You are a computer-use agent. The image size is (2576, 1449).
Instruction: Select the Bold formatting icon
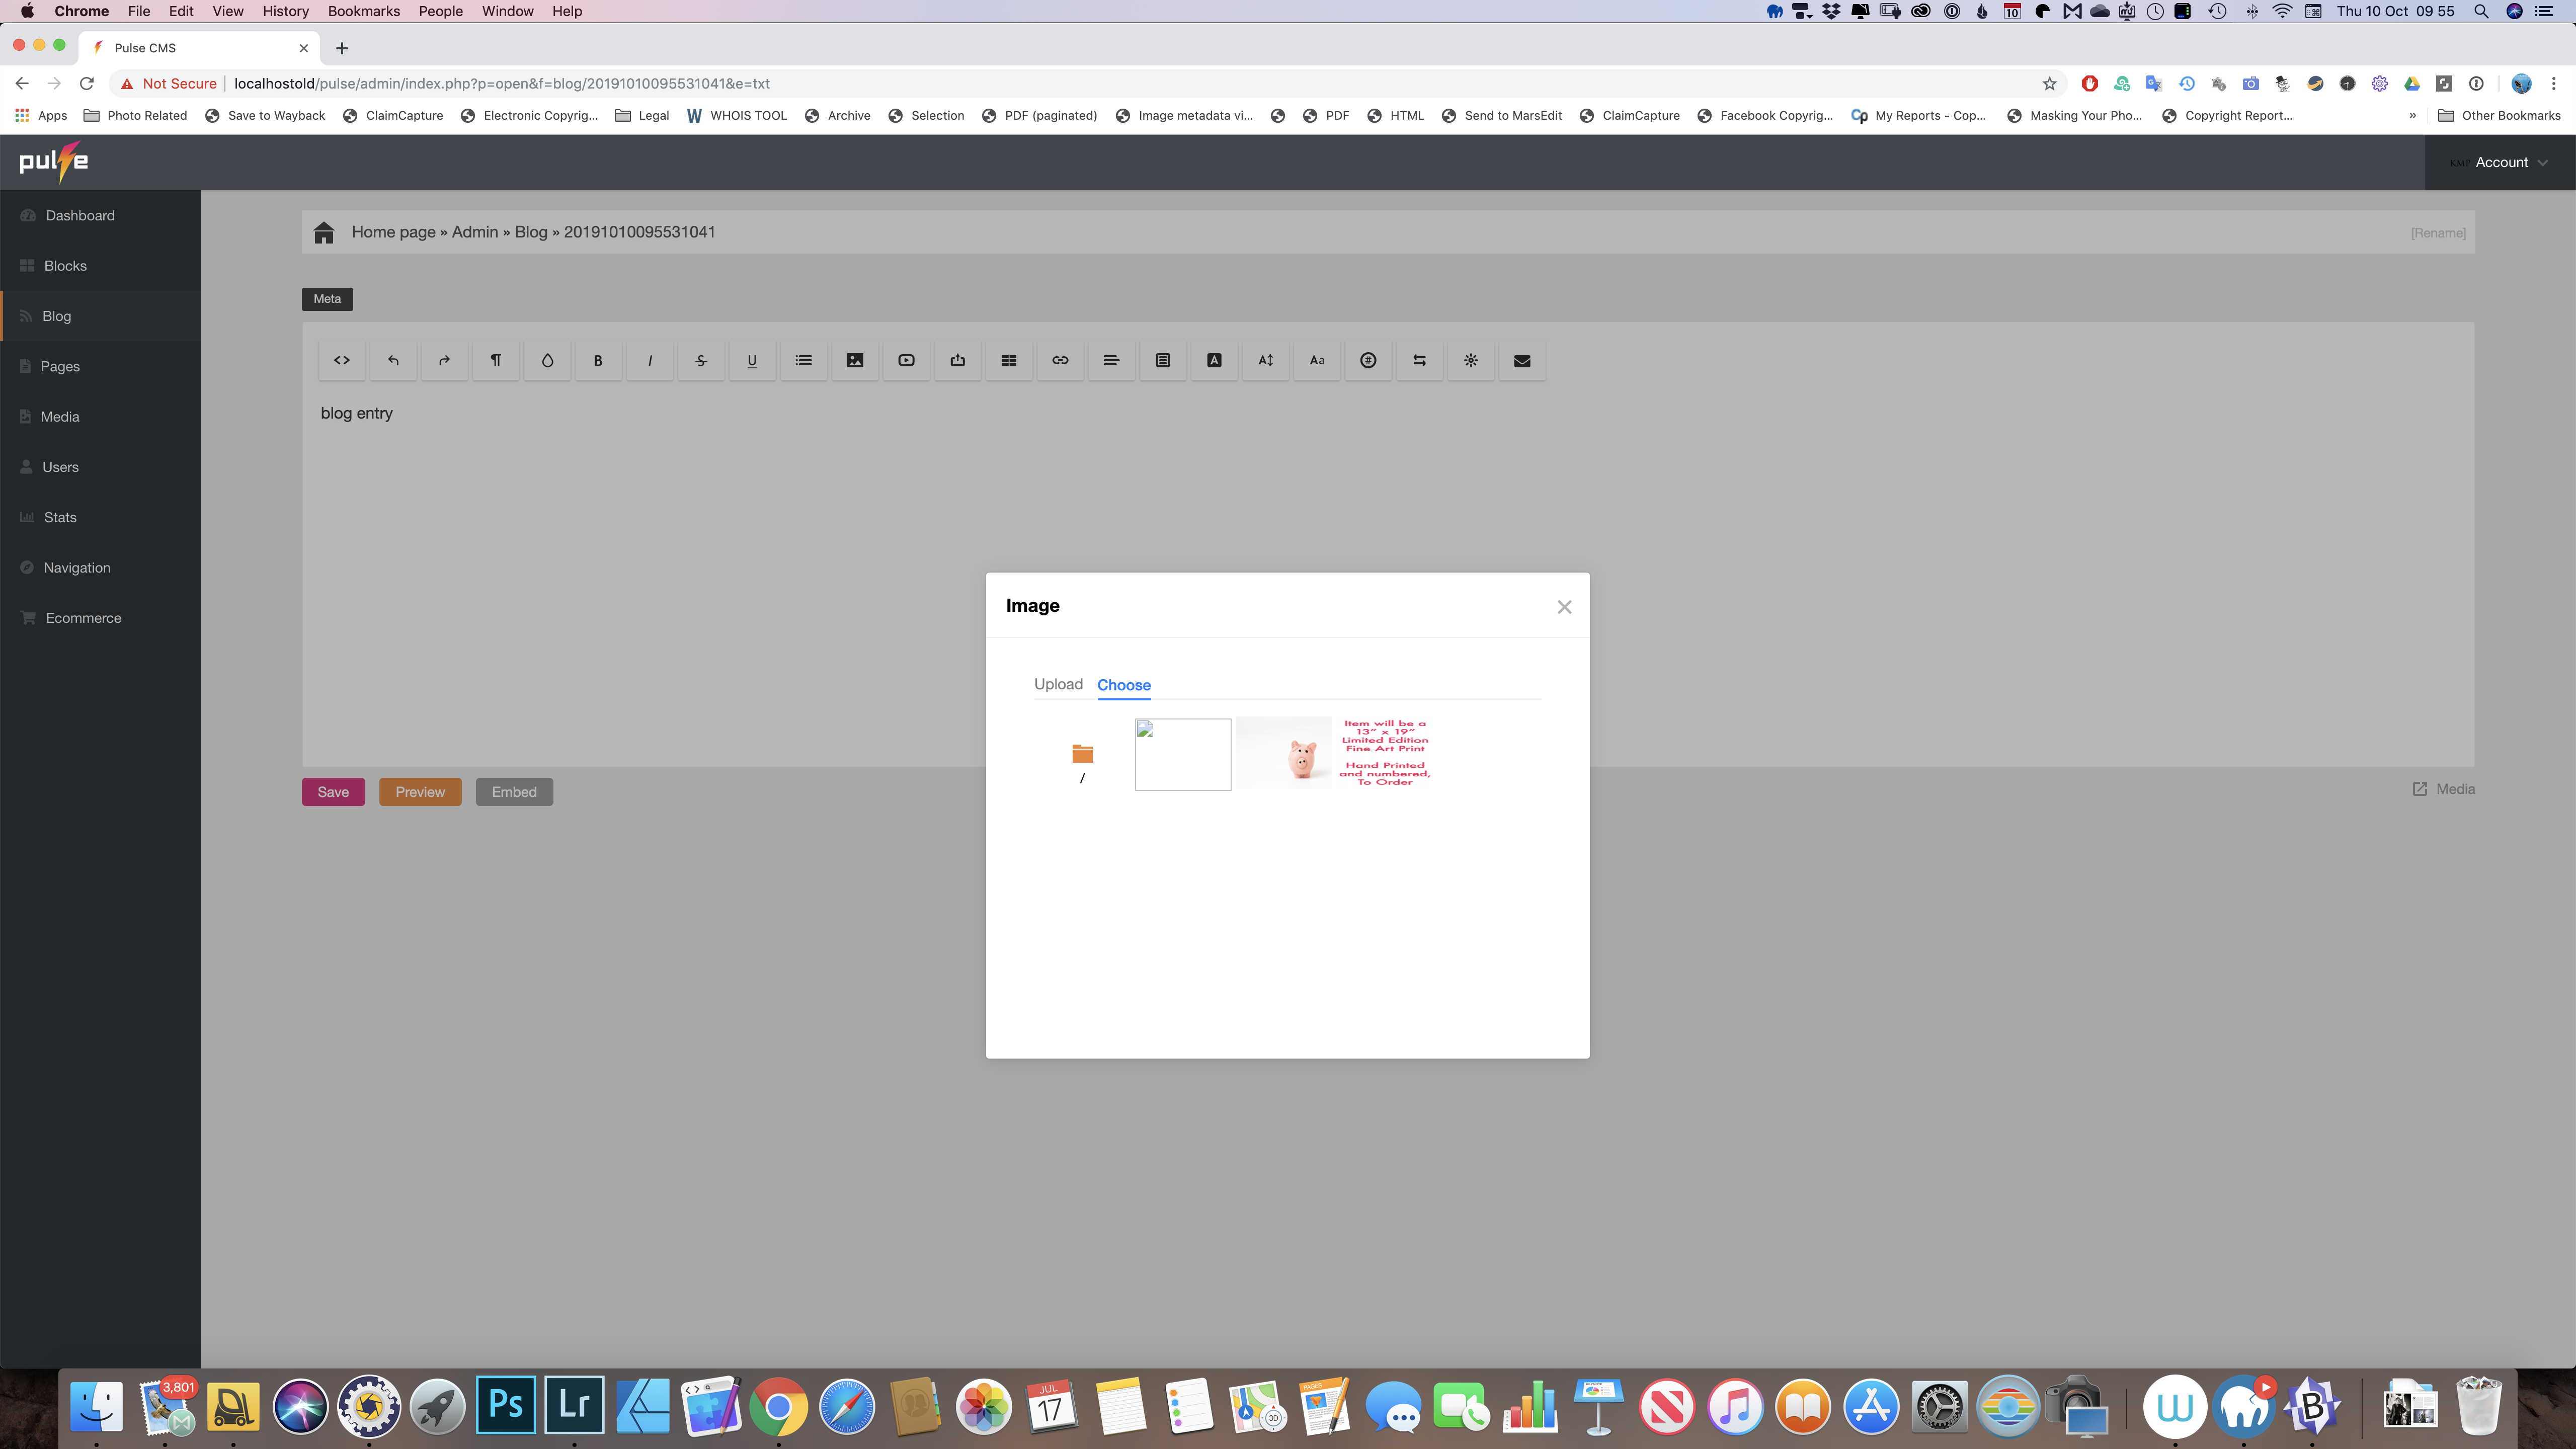point(598,360)
